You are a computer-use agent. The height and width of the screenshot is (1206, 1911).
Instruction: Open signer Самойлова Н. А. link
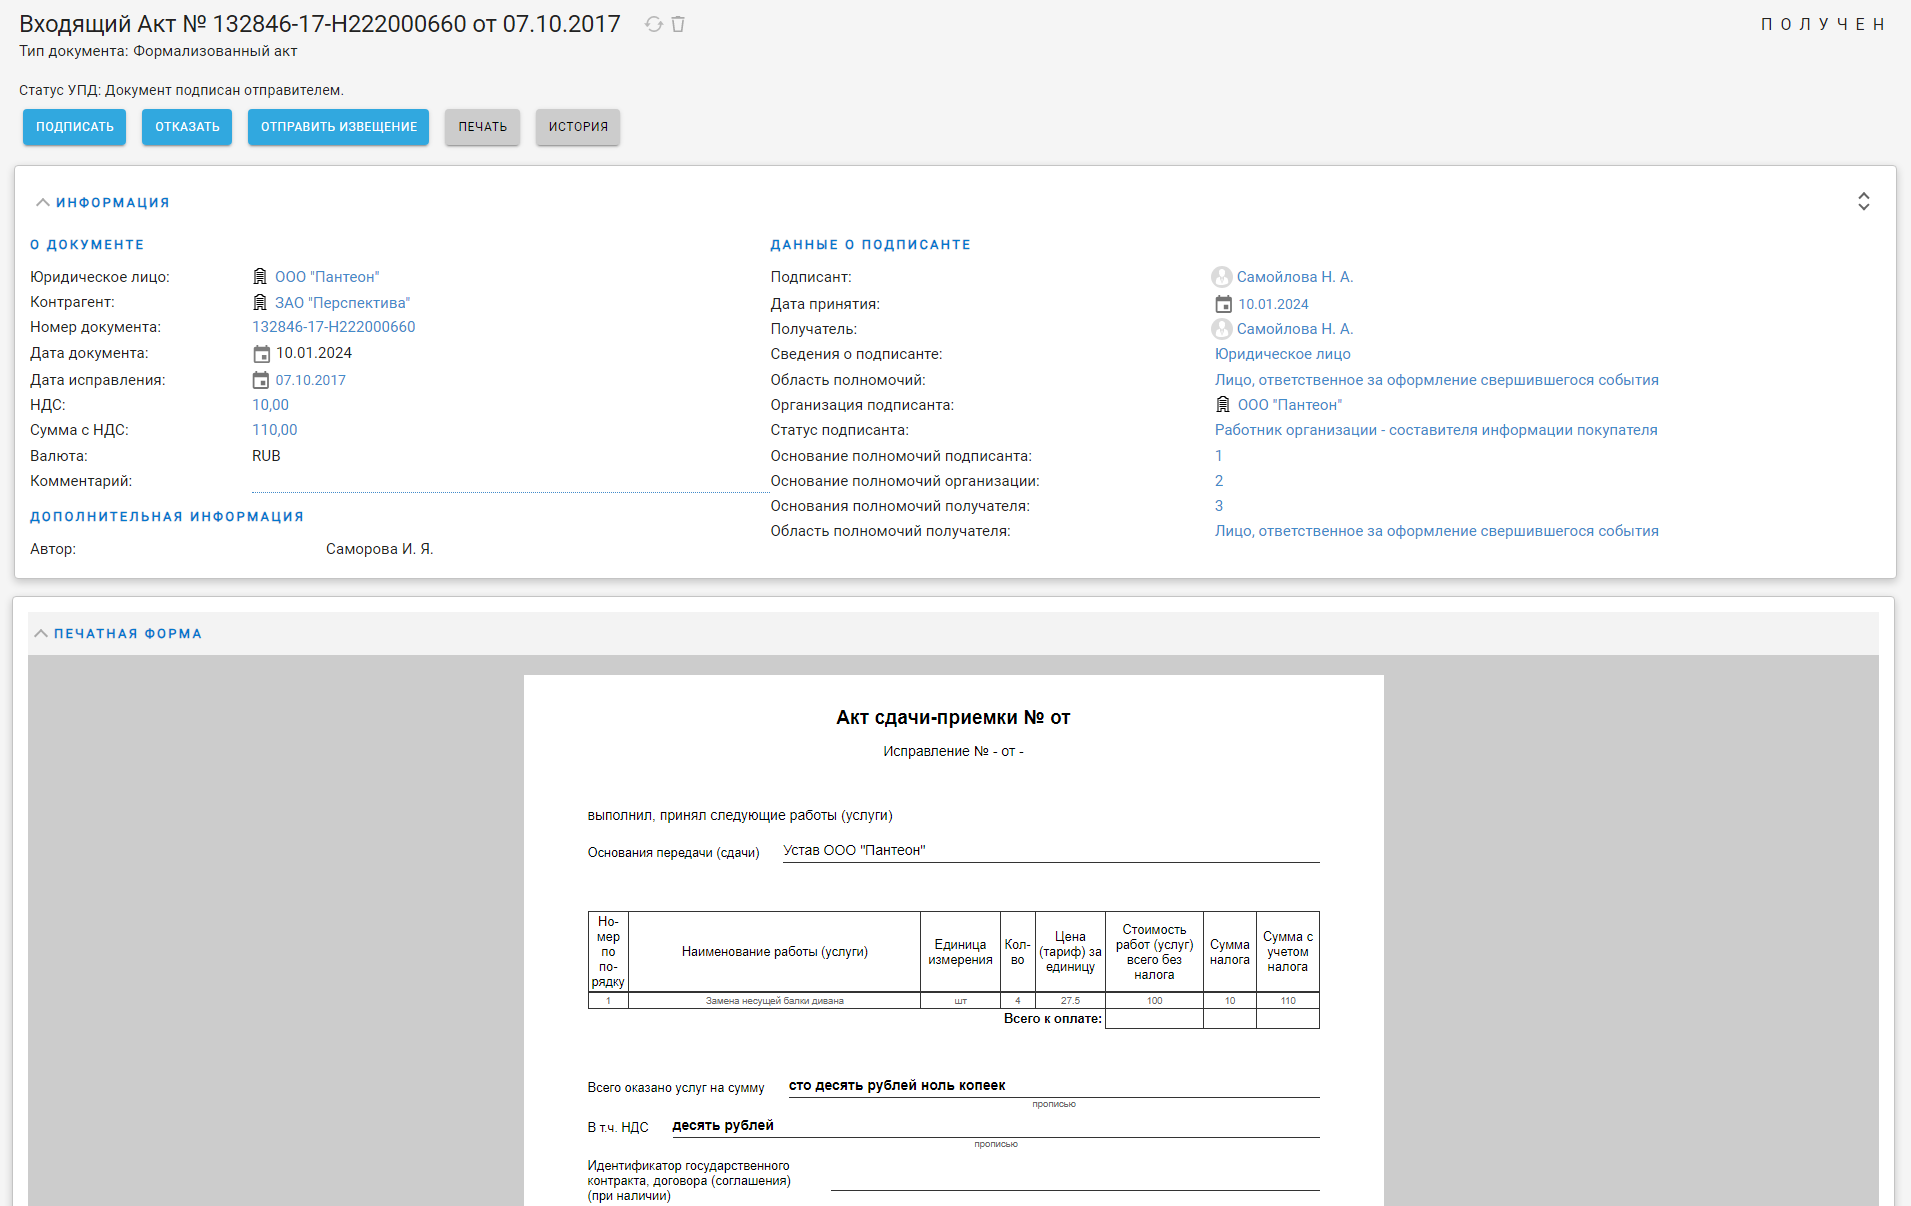1295,277
